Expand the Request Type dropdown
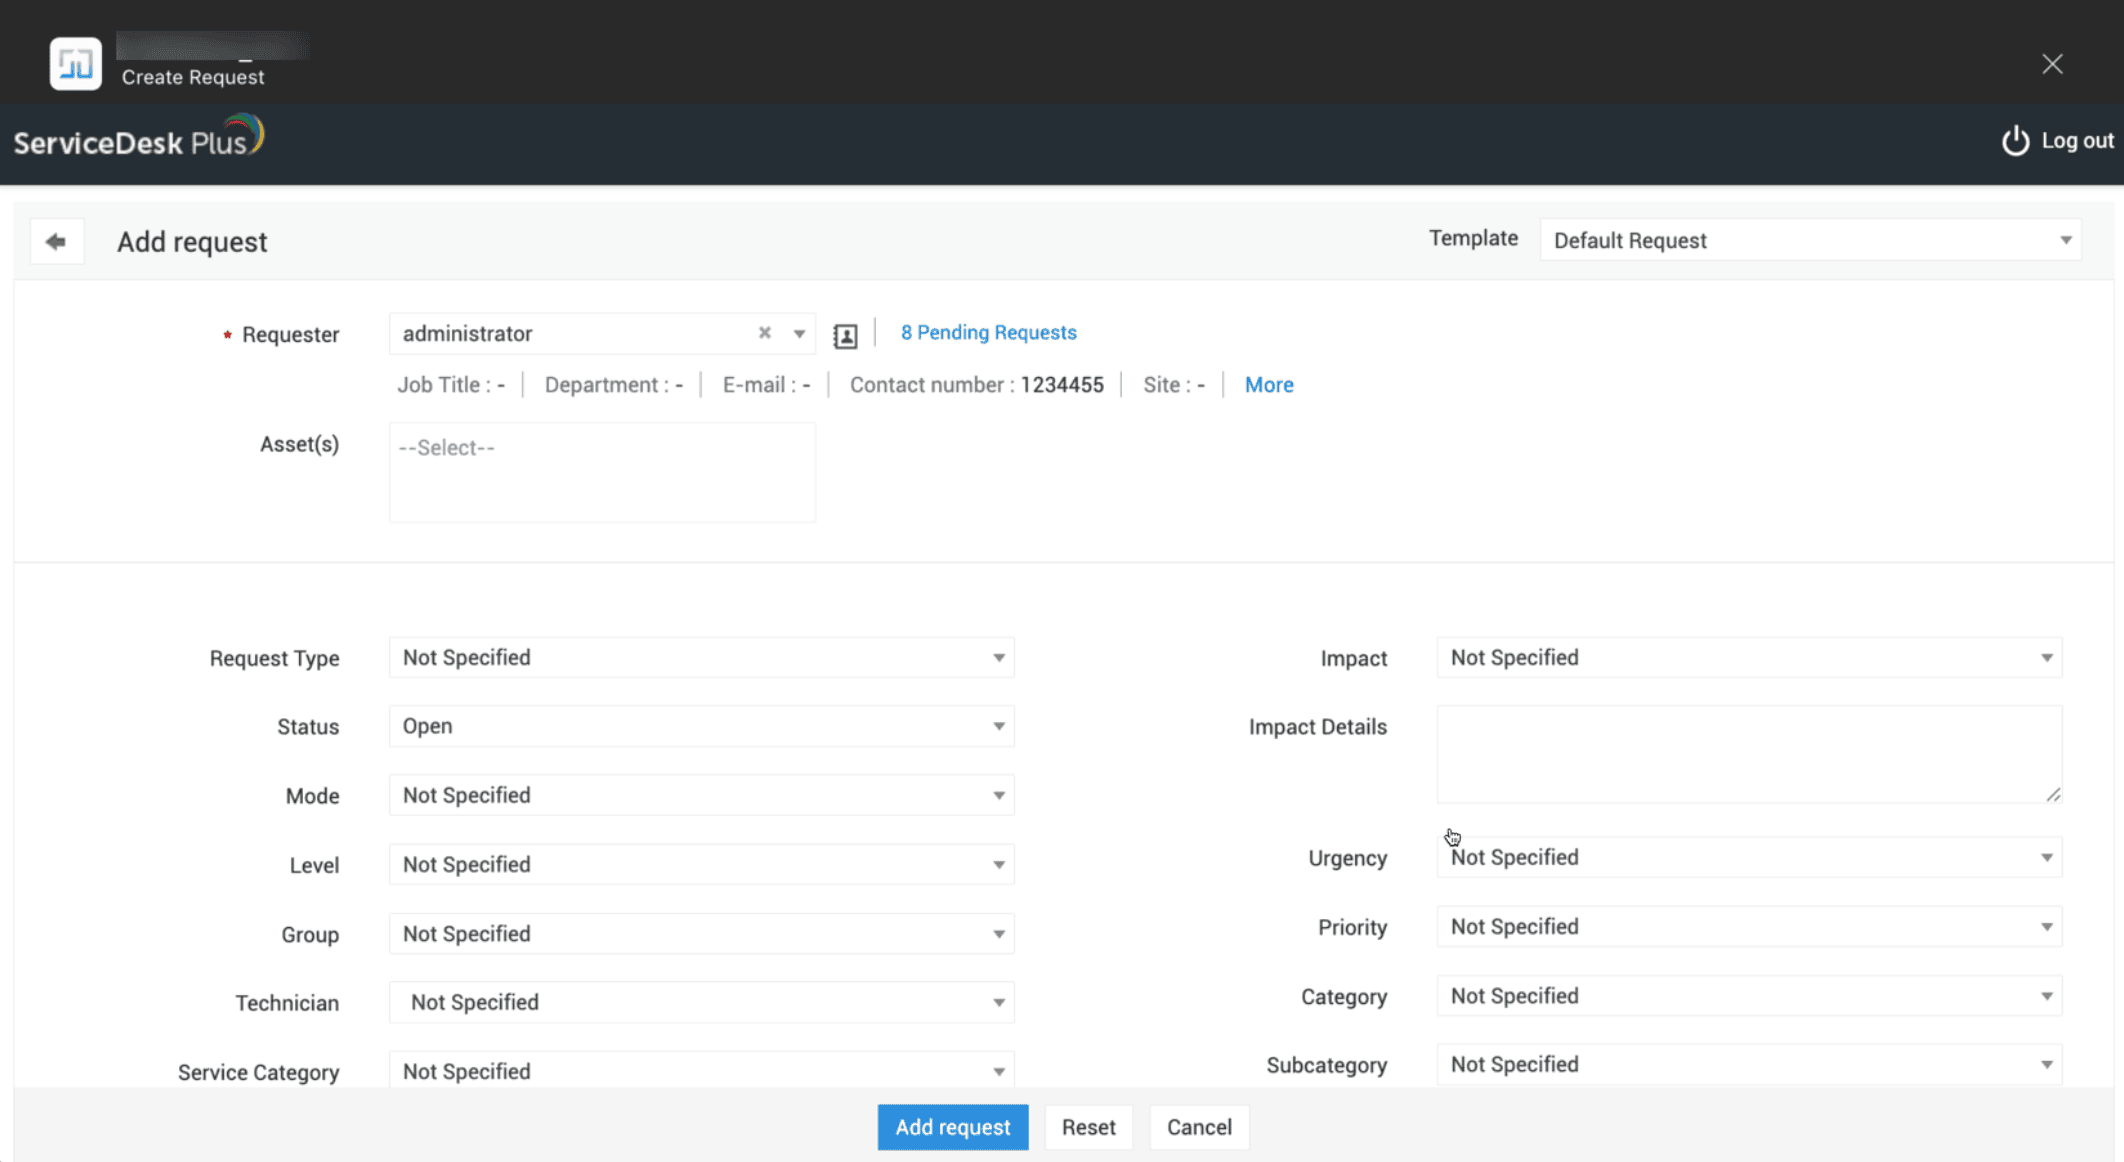The width and height of the screenshot is (2124, 1162). pyautogui.click(x=701, y=658)
